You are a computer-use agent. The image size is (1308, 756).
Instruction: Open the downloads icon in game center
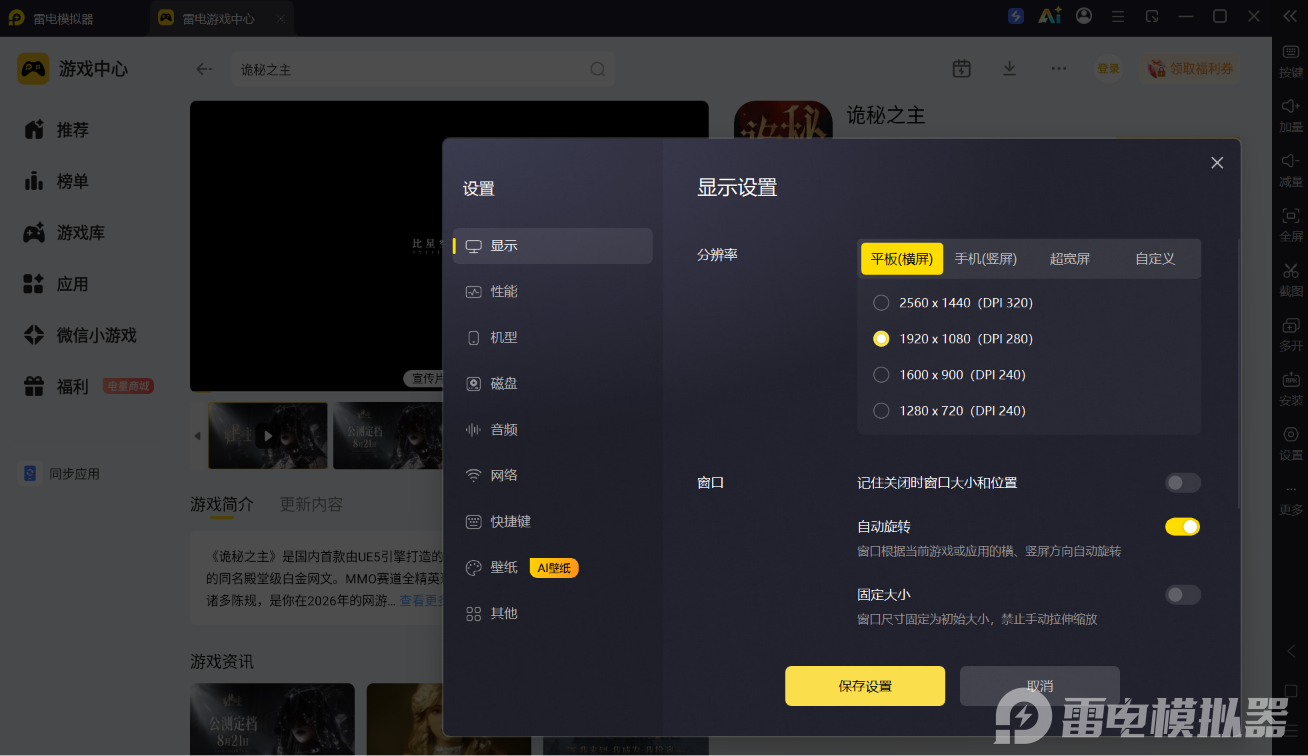point(1010,68)
